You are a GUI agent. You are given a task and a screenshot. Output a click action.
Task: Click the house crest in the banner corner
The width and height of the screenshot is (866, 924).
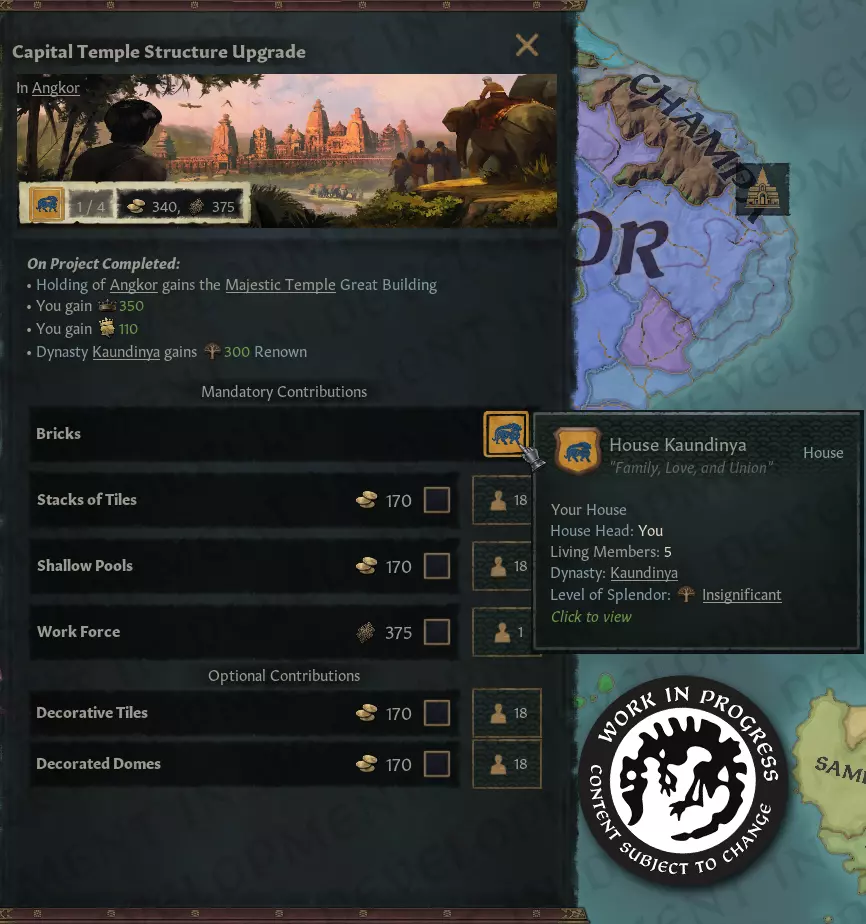coord(47,204)
